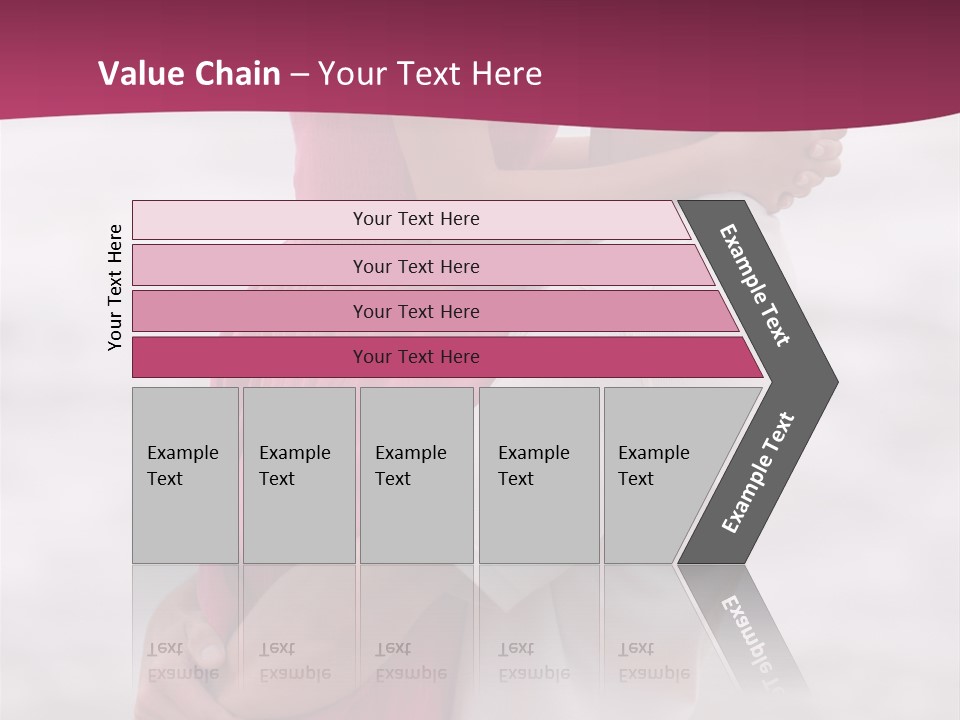Select the third gray 'Example Text' box

point(416,475)
